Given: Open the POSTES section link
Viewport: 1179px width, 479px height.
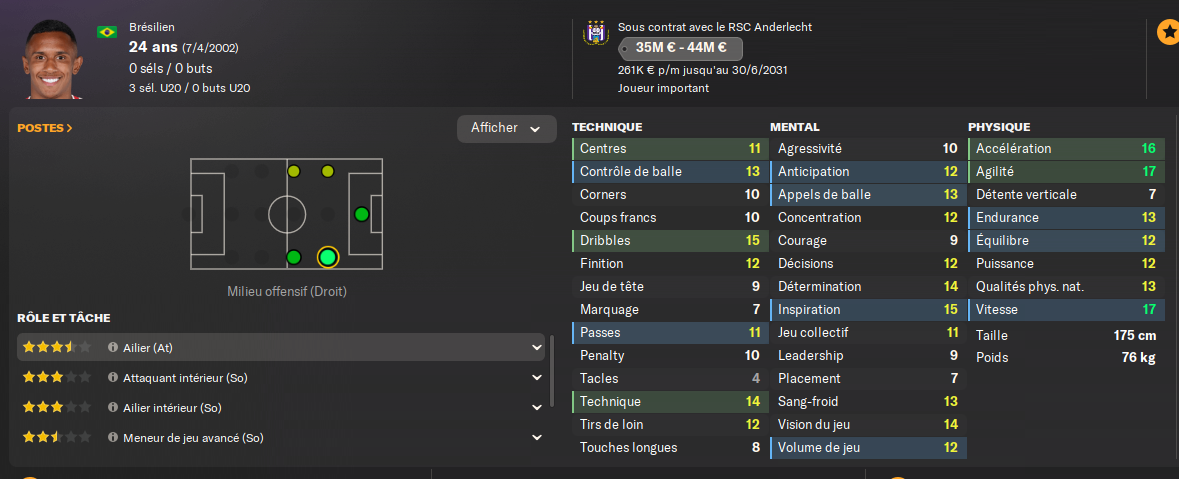Looking at the screenshot, I should tap(45, 128).
